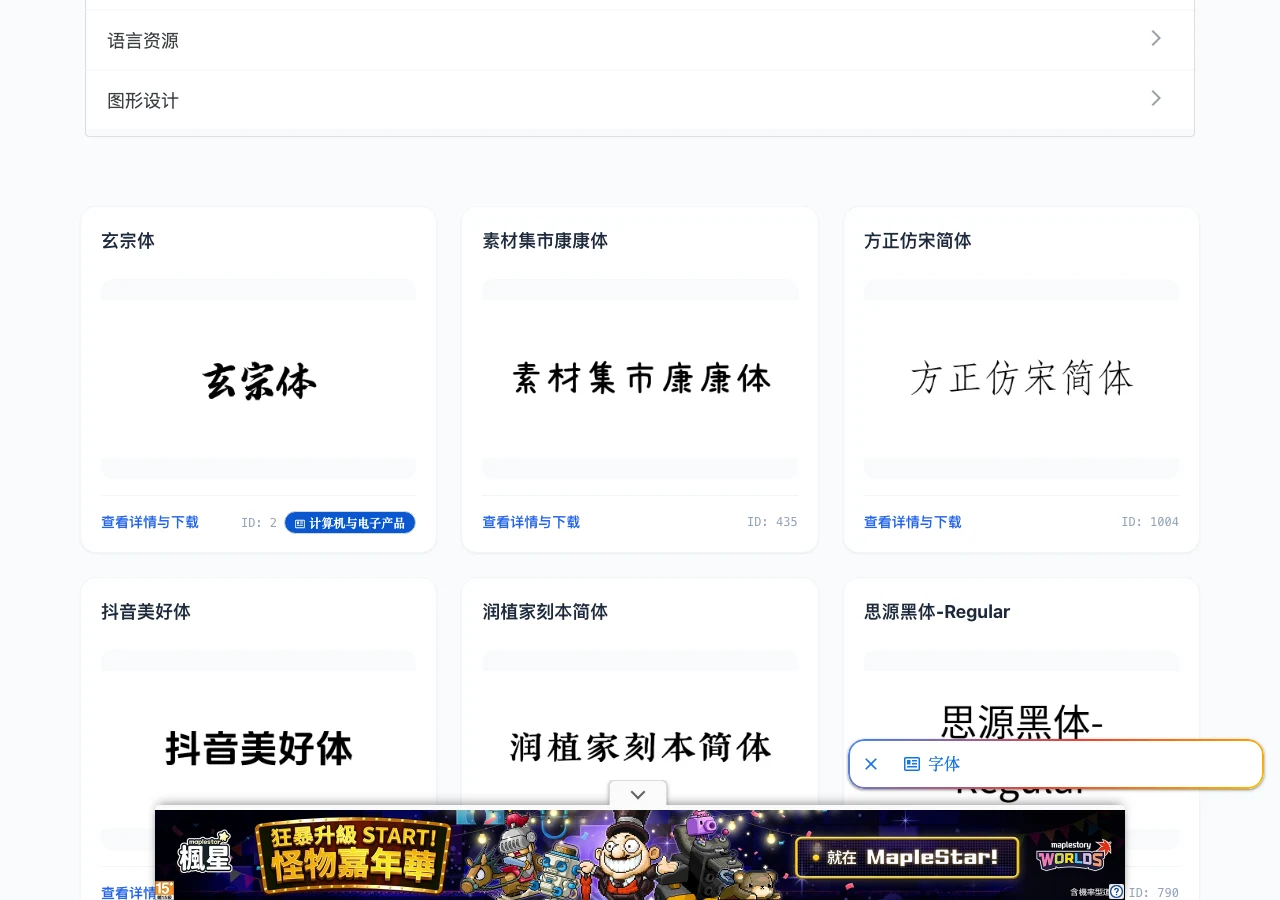Click the maplestory WORLDS logo in ad

[x=1074, y=855]
